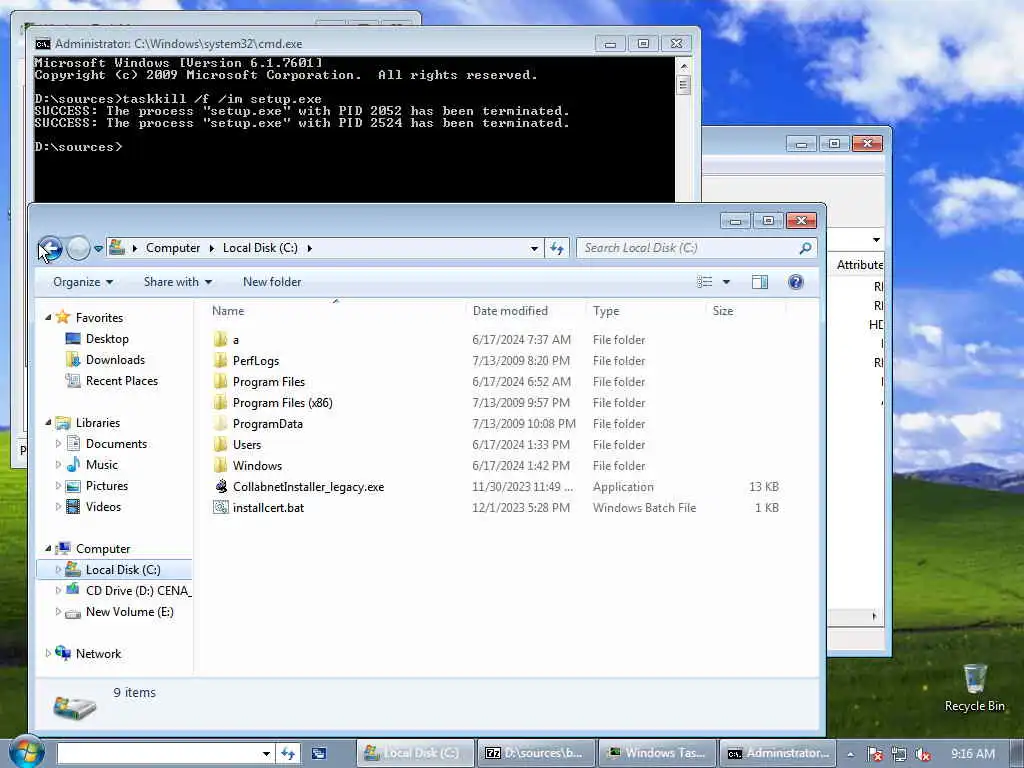Select the Program Files folder
Screen dimensions: 1024x768
coord(268,381)
